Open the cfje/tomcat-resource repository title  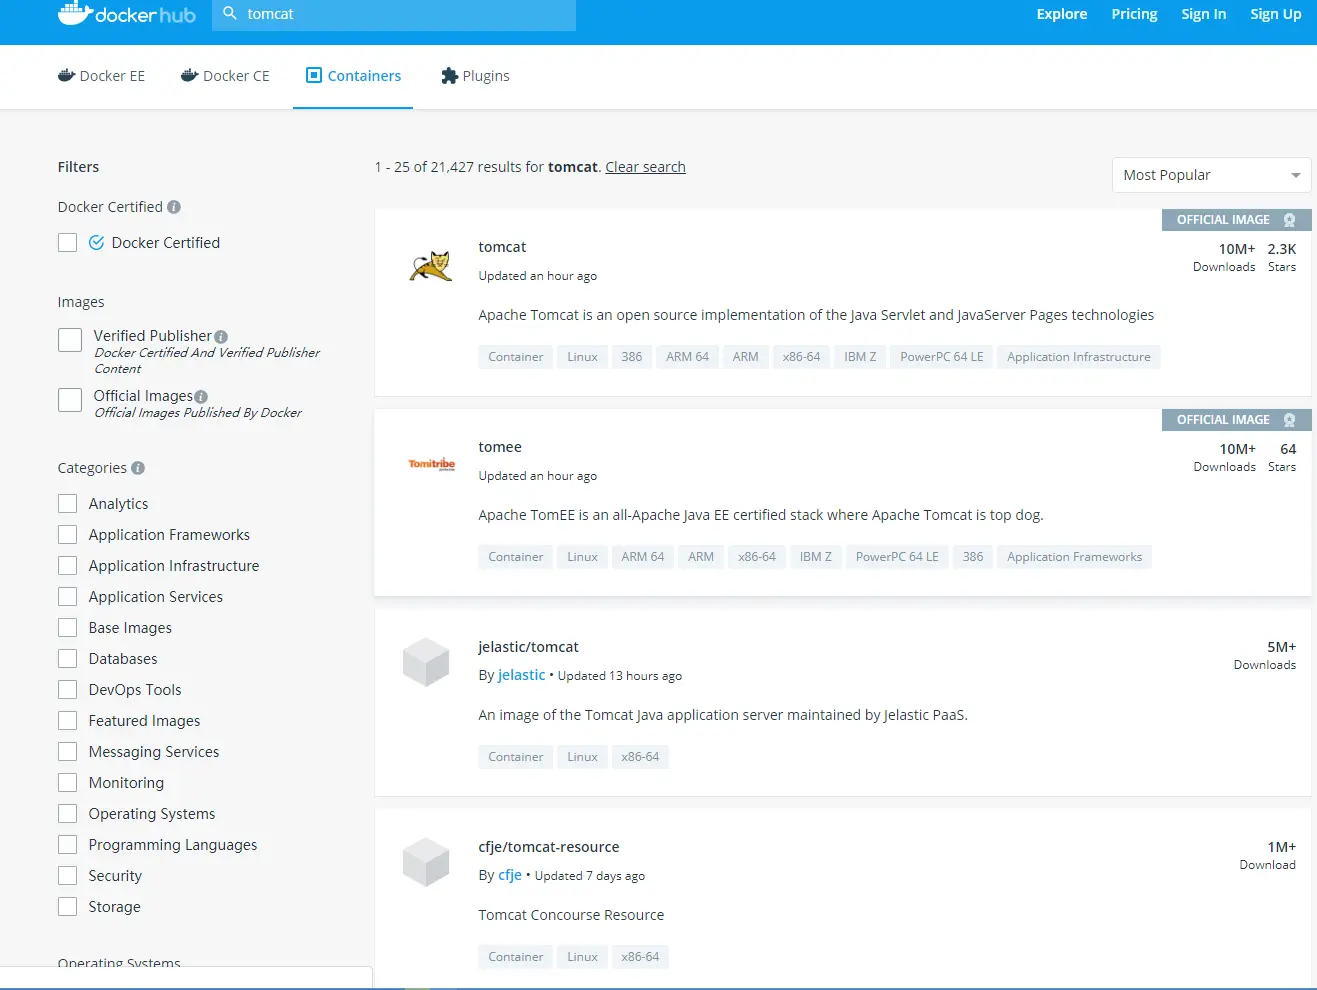coord(549,847)
